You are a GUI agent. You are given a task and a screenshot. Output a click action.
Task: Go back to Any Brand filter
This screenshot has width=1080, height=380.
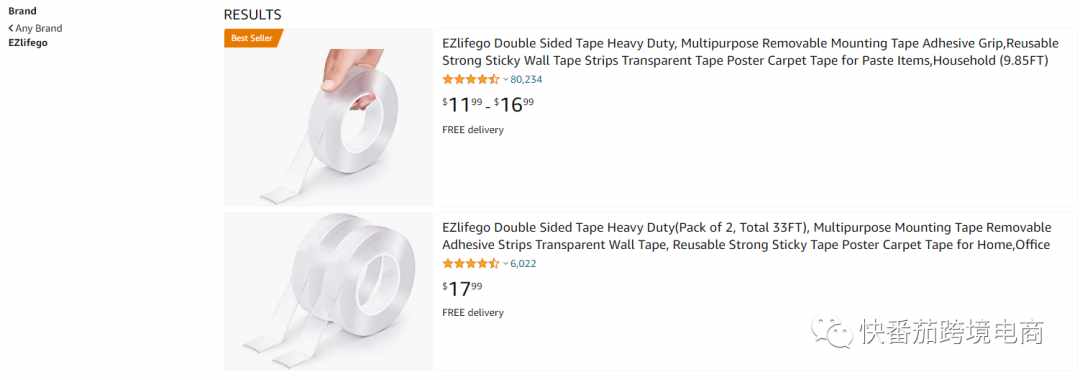[35, 28]
